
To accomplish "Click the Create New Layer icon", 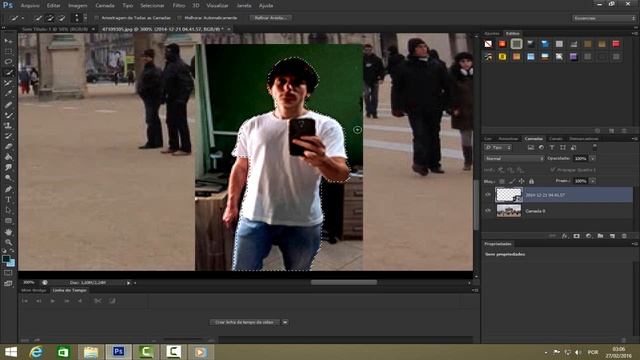I will (x=612, y=236).
